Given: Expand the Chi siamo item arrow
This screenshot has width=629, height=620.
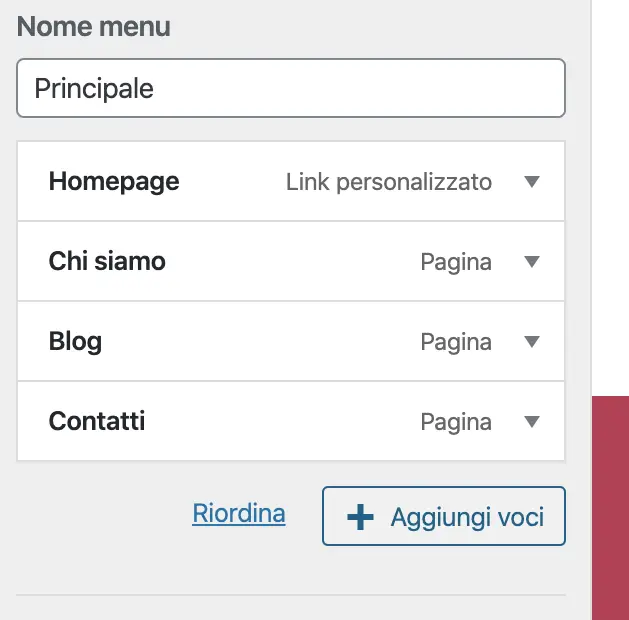Looking at the screenshot, I should (532, 262).
